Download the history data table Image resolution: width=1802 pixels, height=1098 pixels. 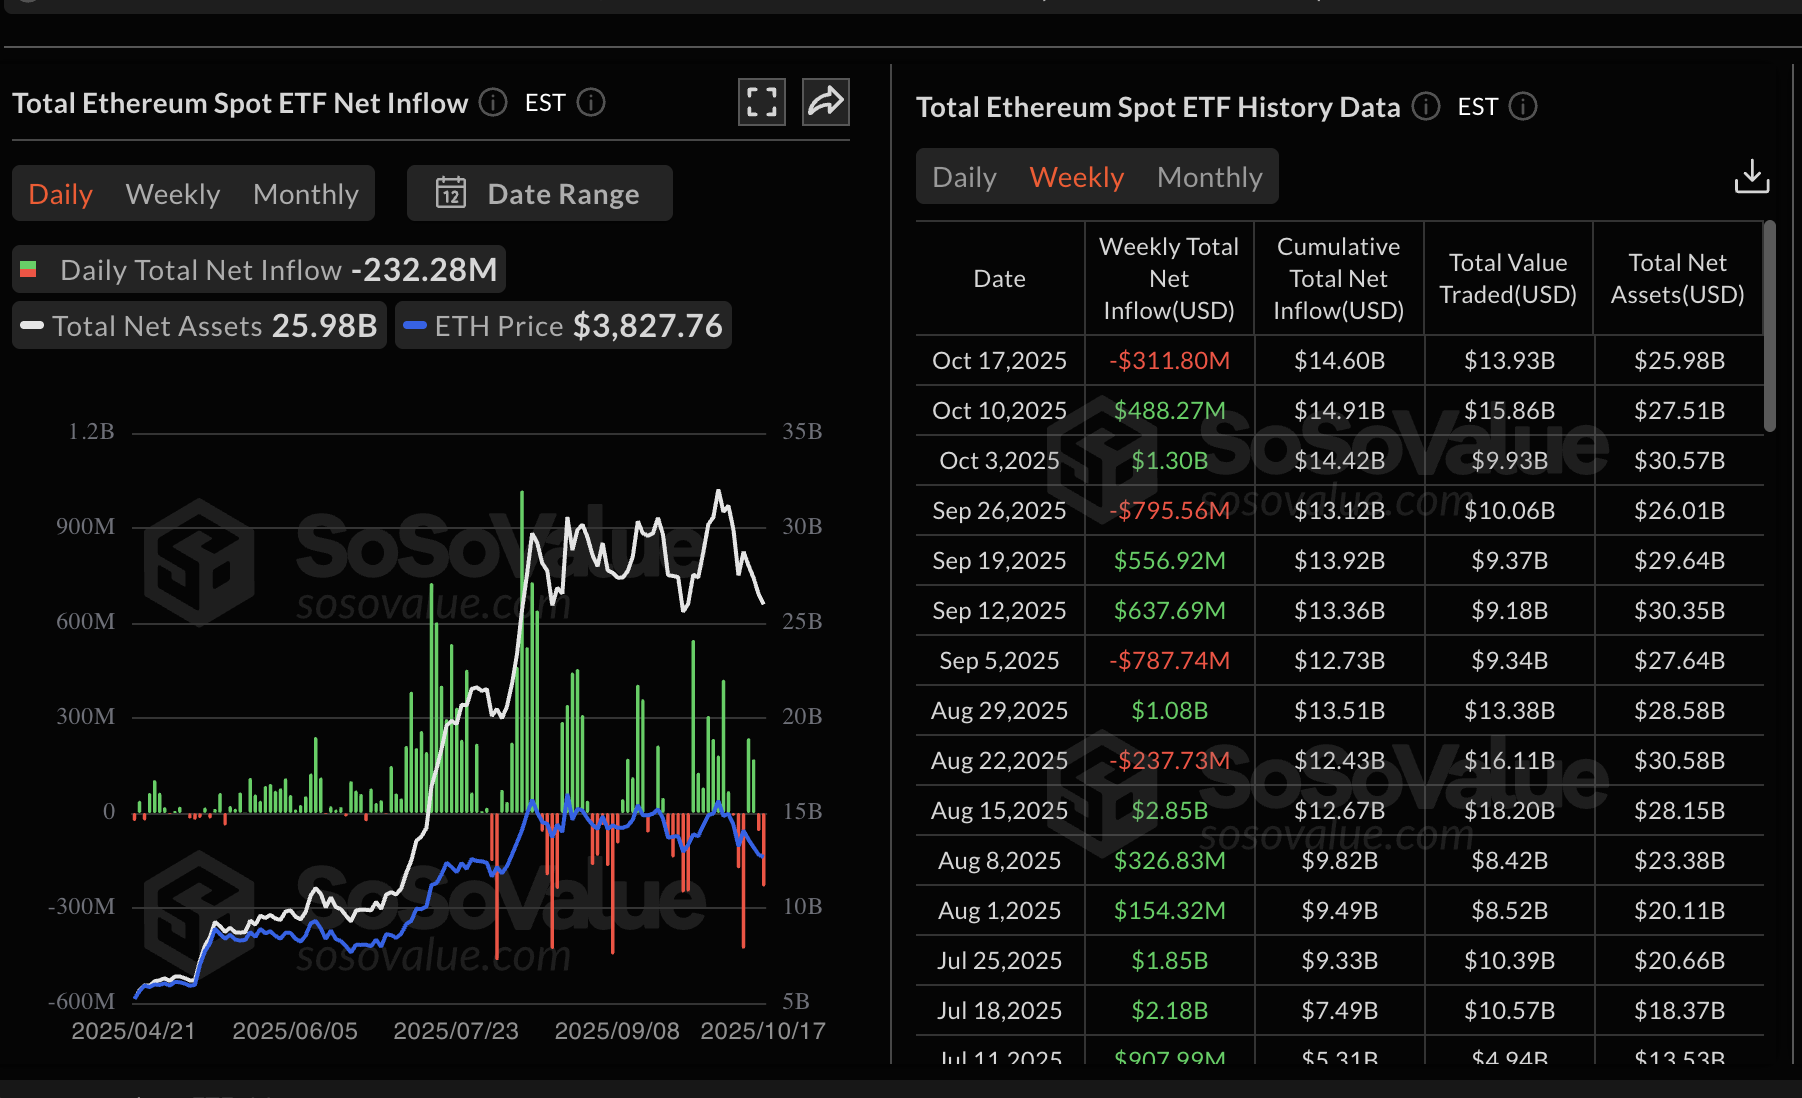click(x=1751, y=176)
